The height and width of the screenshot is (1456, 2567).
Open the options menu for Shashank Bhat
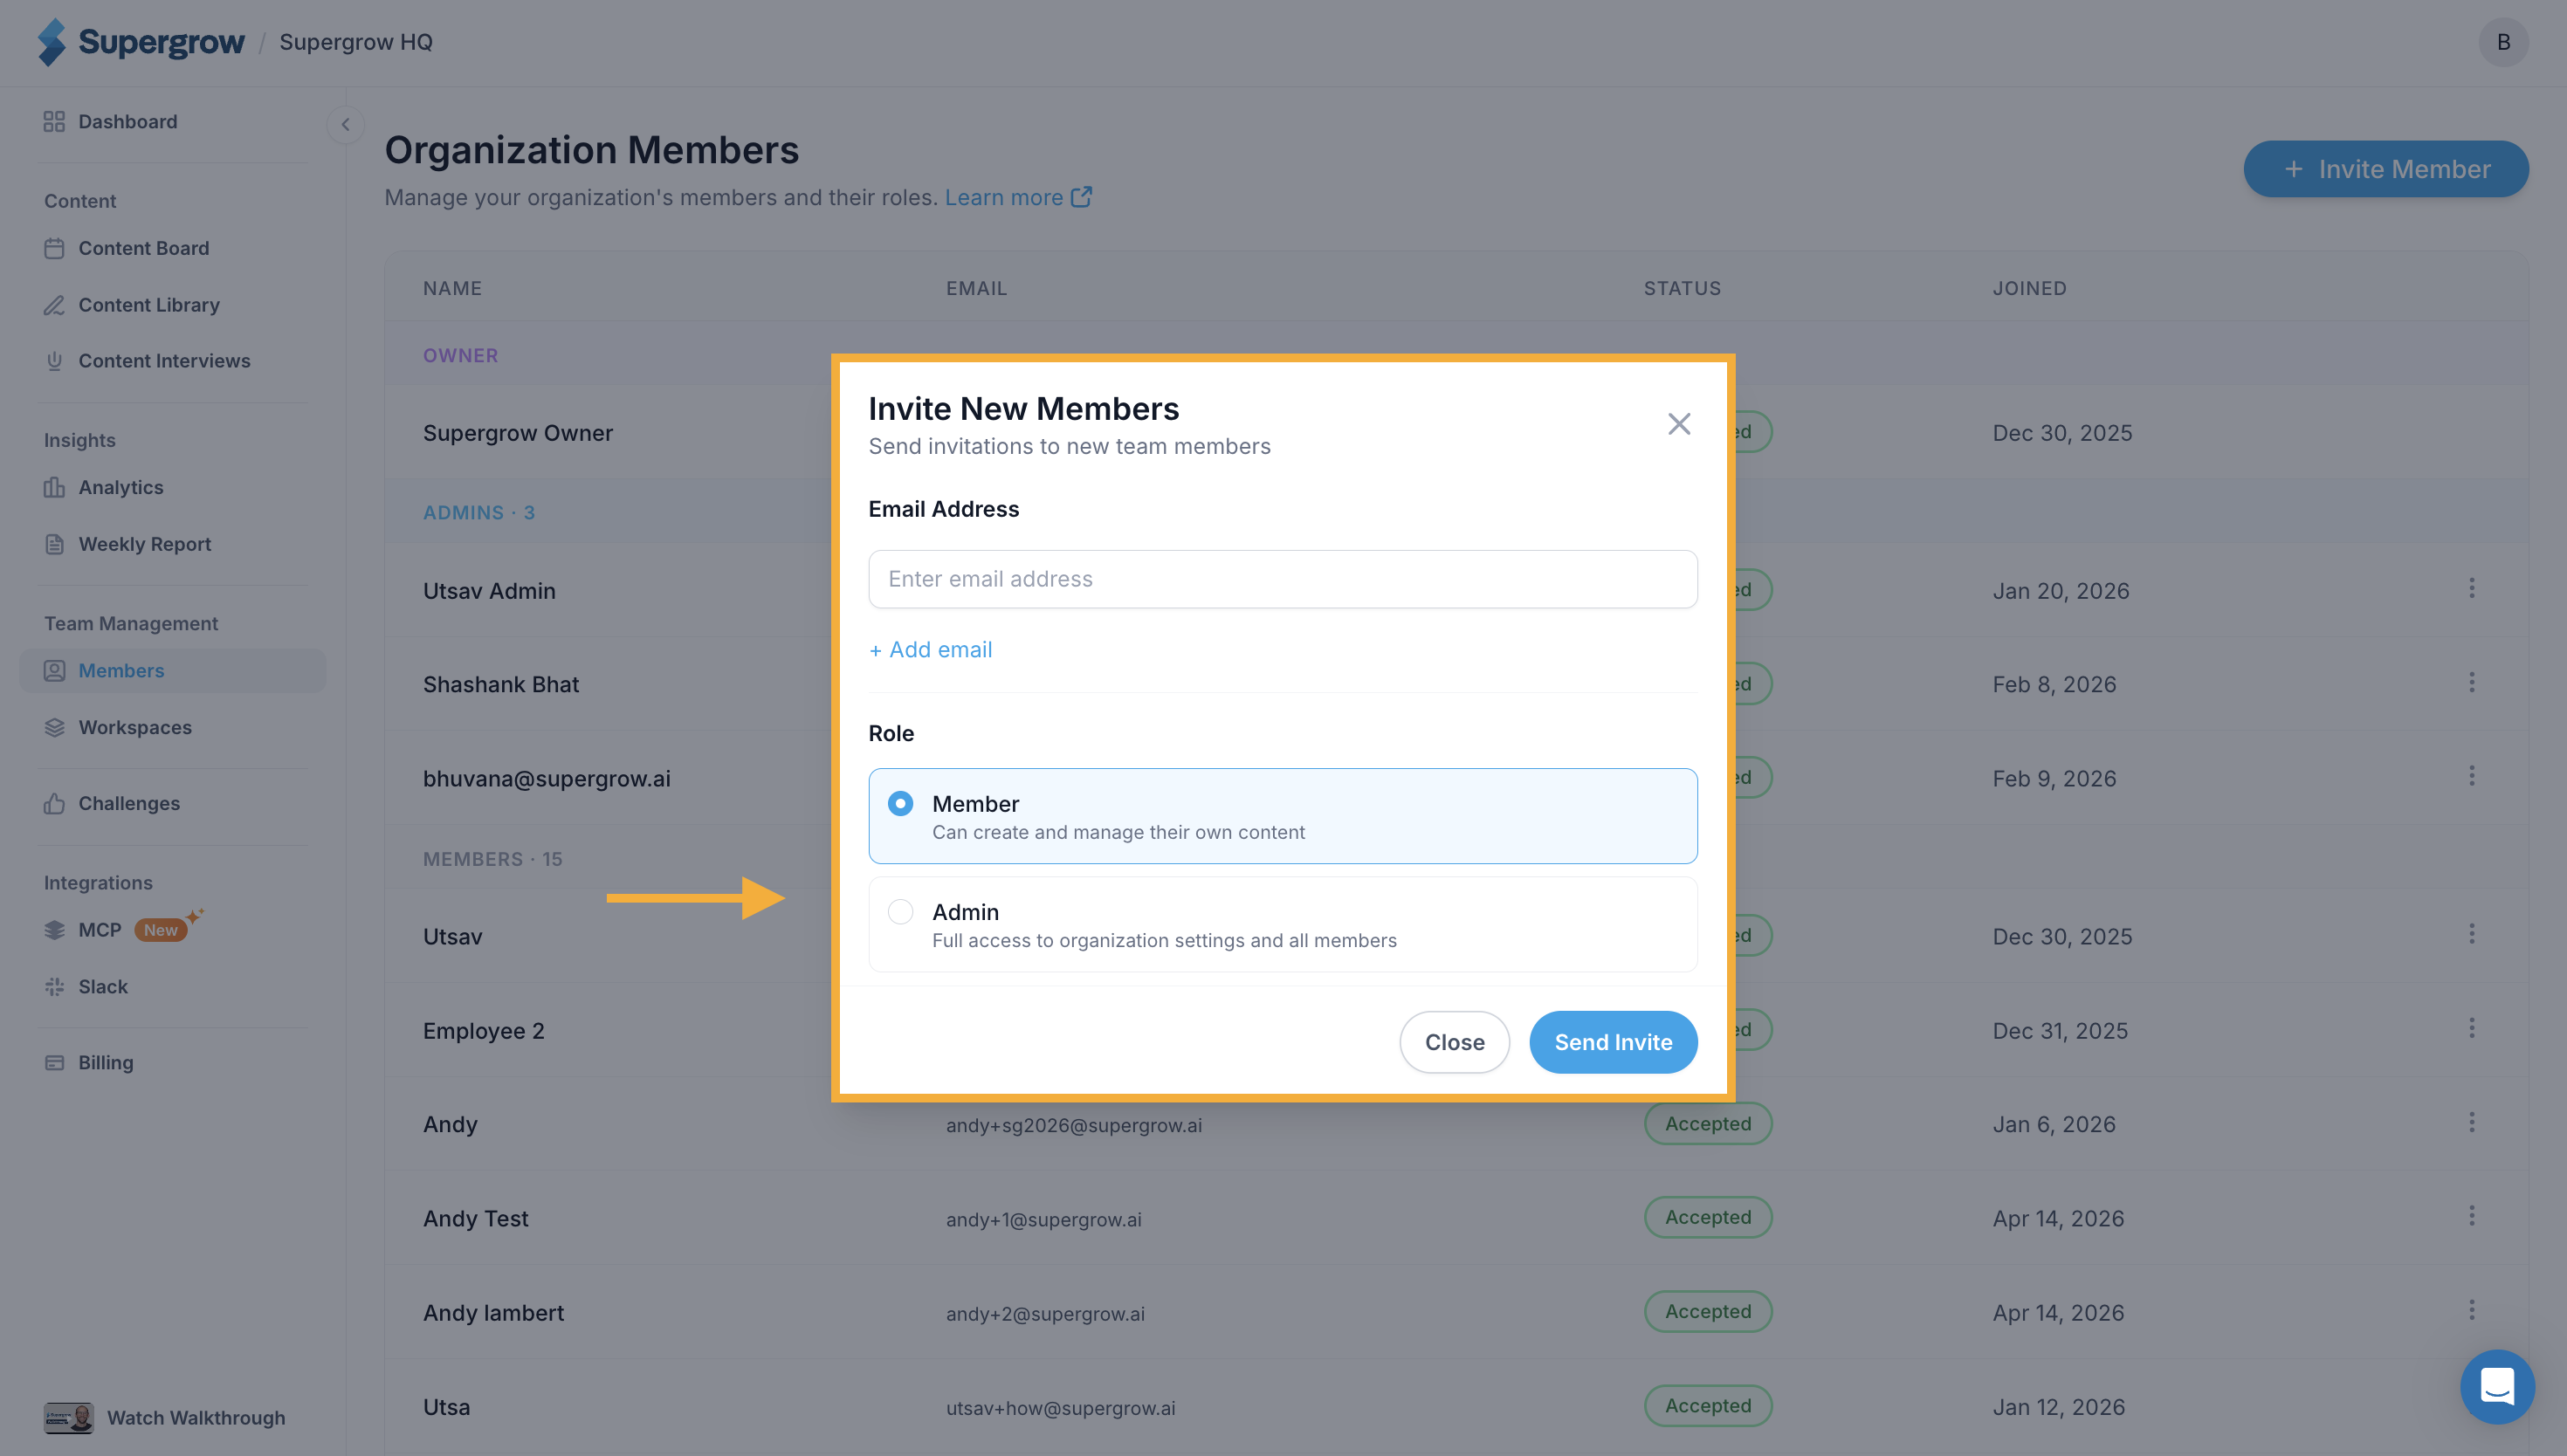[x=2472, y=682]
